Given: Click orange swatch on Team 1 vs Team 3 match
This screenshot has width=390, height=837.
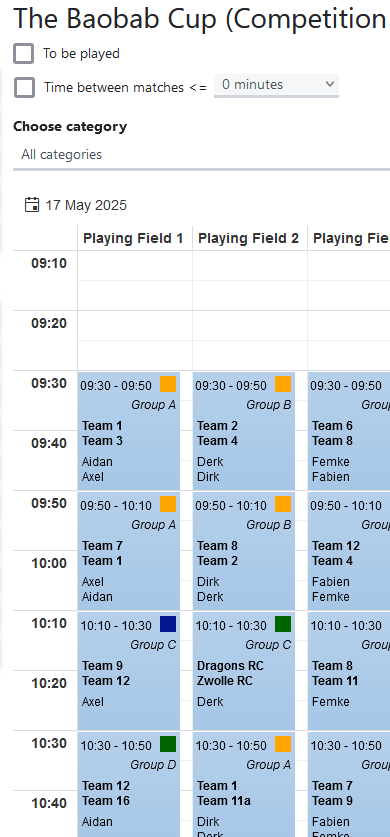Looking at the screenshot, I should pyautogui.click(x=168, y=384).
